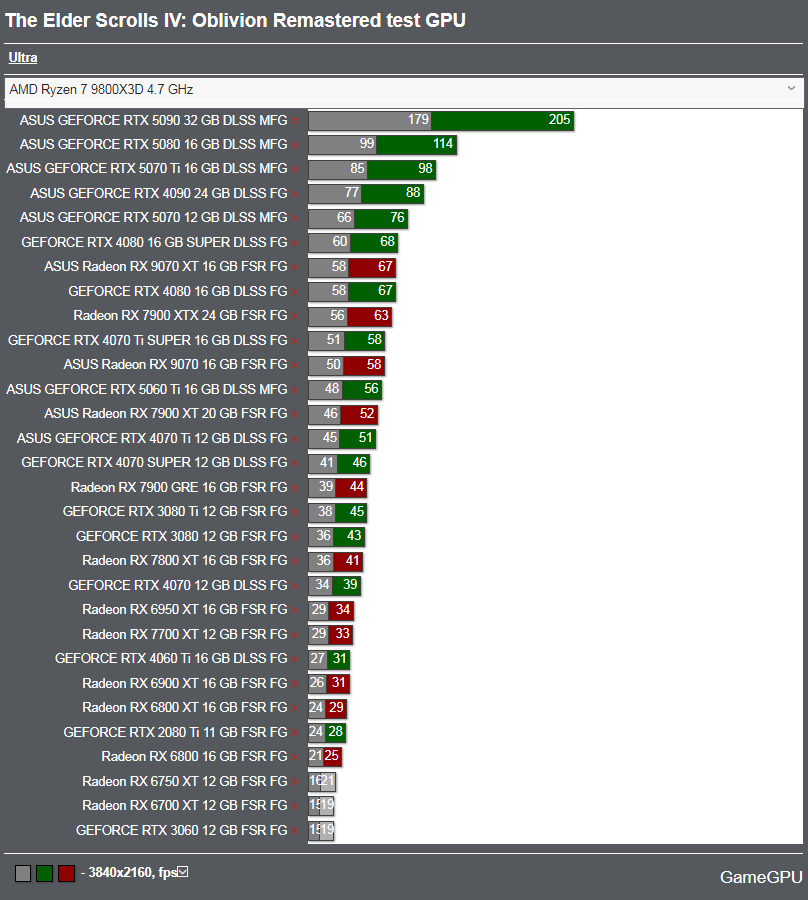This screenshot has width=808, height=900.
Task: Delete the Radeon RX 7700 XT row
Action: pos(295,635)
